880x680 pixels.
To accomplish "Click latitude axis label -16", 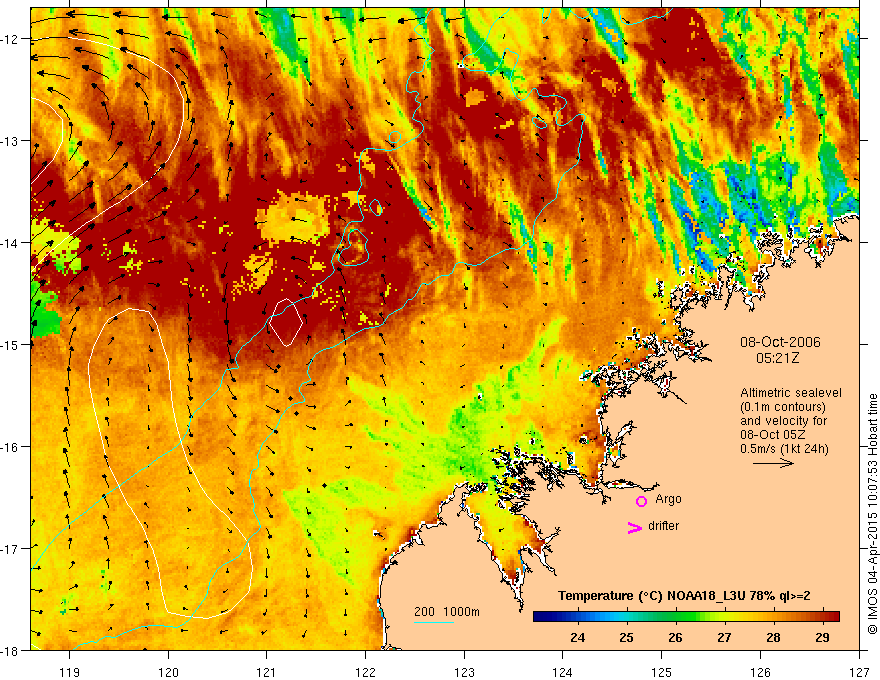I will click(10, 447).
